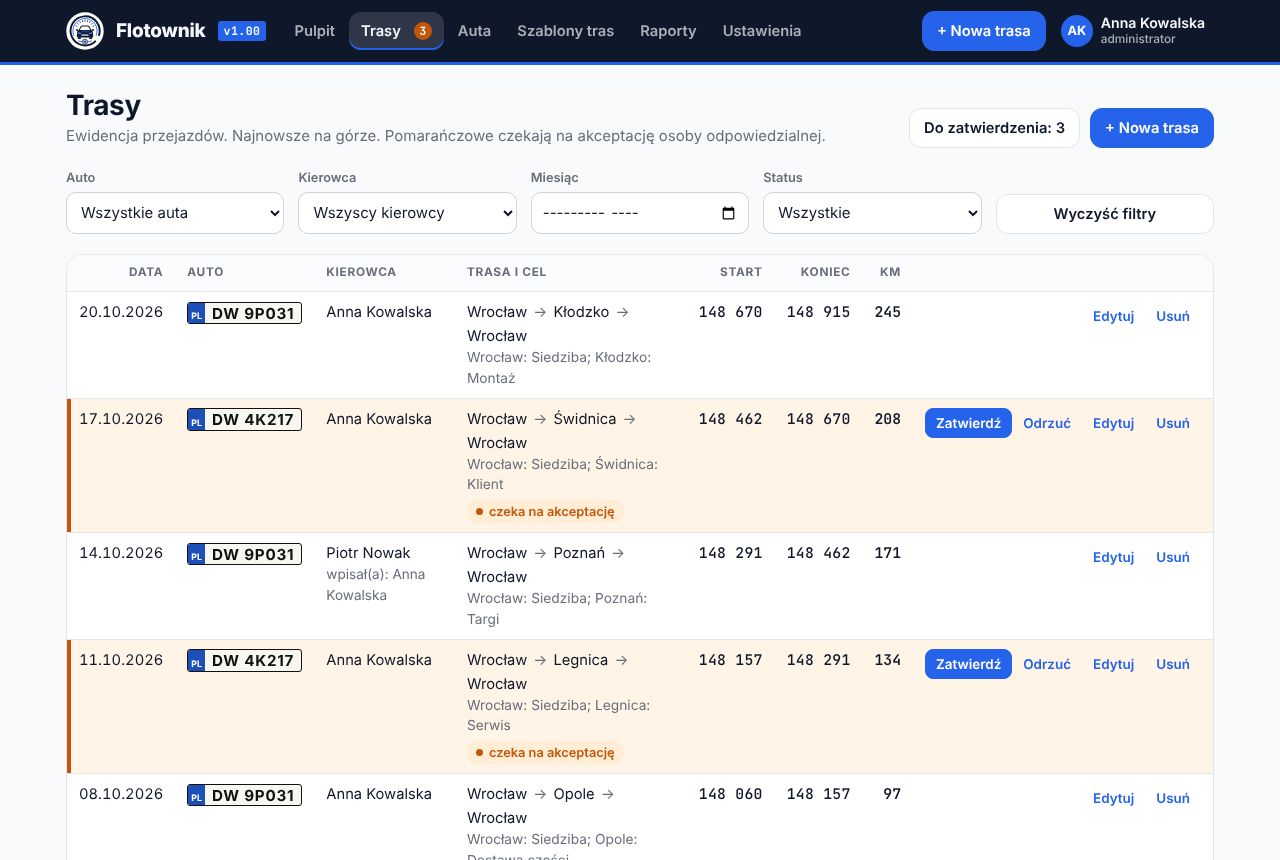Open the Auto filter dropdown
The width and height of the screenshot is (1280, 860).
click(x=175, y=213)
